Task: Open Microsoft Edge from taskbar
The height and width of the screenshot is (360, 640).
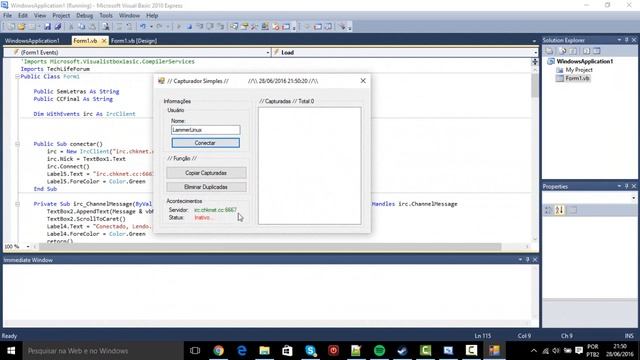Action: click(x=242, y=350)
